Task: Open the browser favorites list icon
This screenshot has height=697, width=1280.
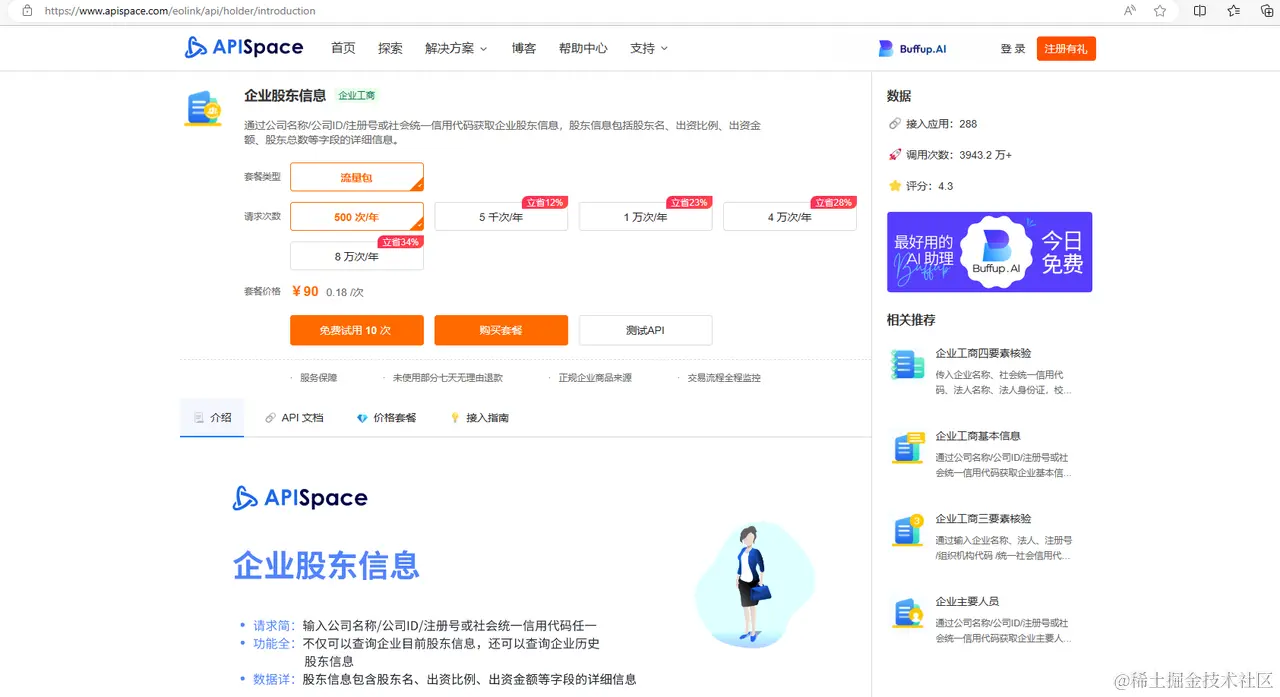Action: (1234, 11)
